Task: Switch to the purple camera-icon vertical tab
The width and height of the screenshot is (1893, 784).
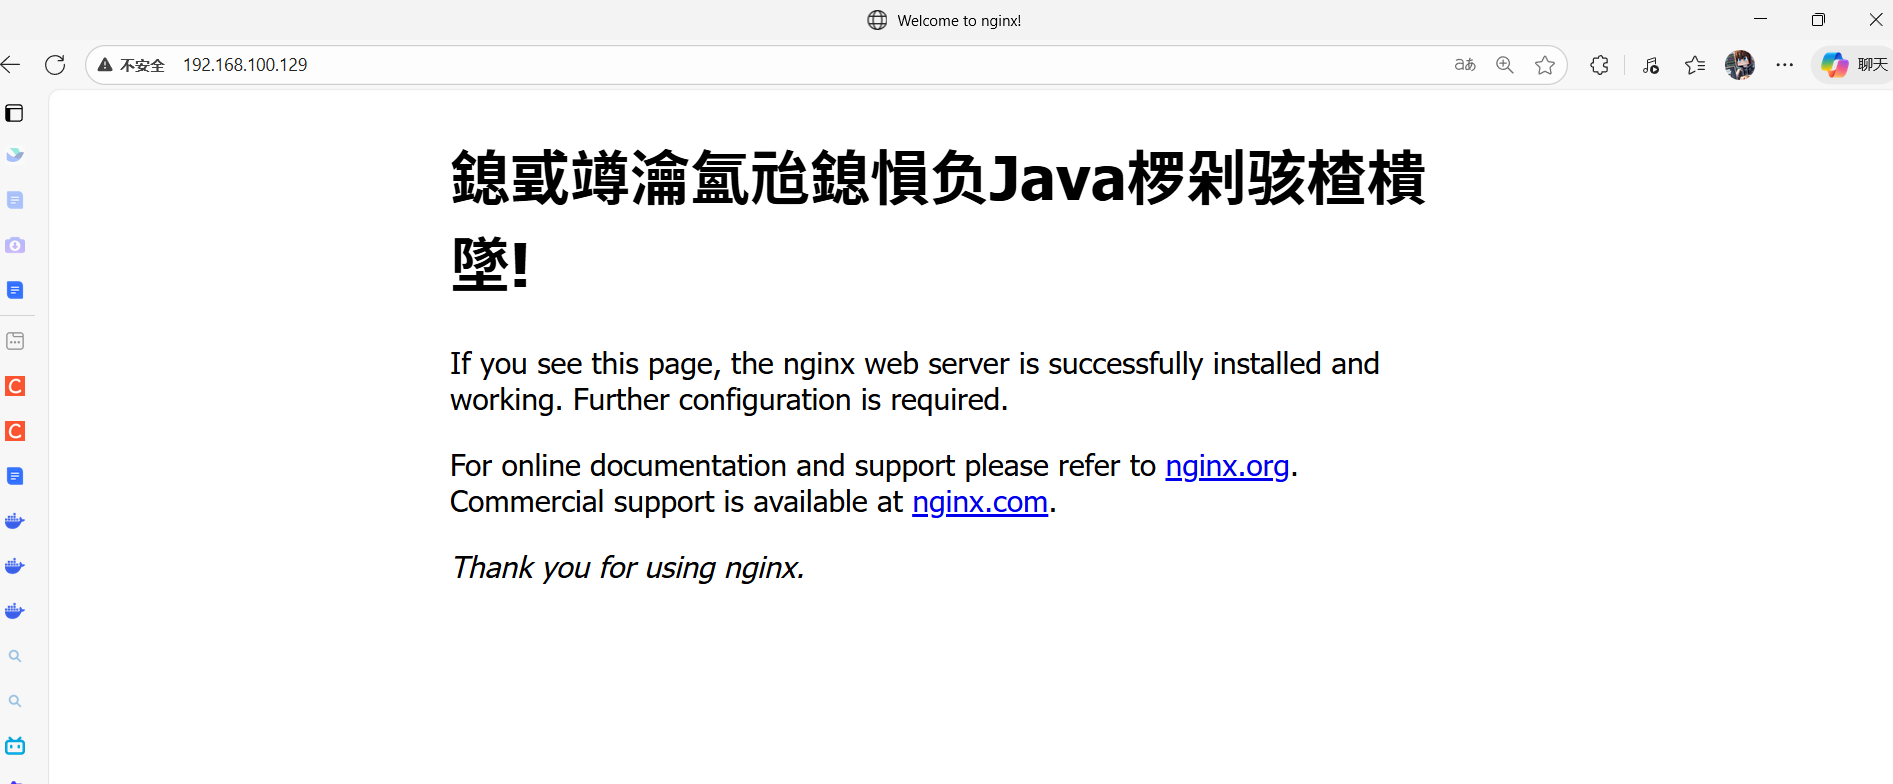Action: (15, 245)
